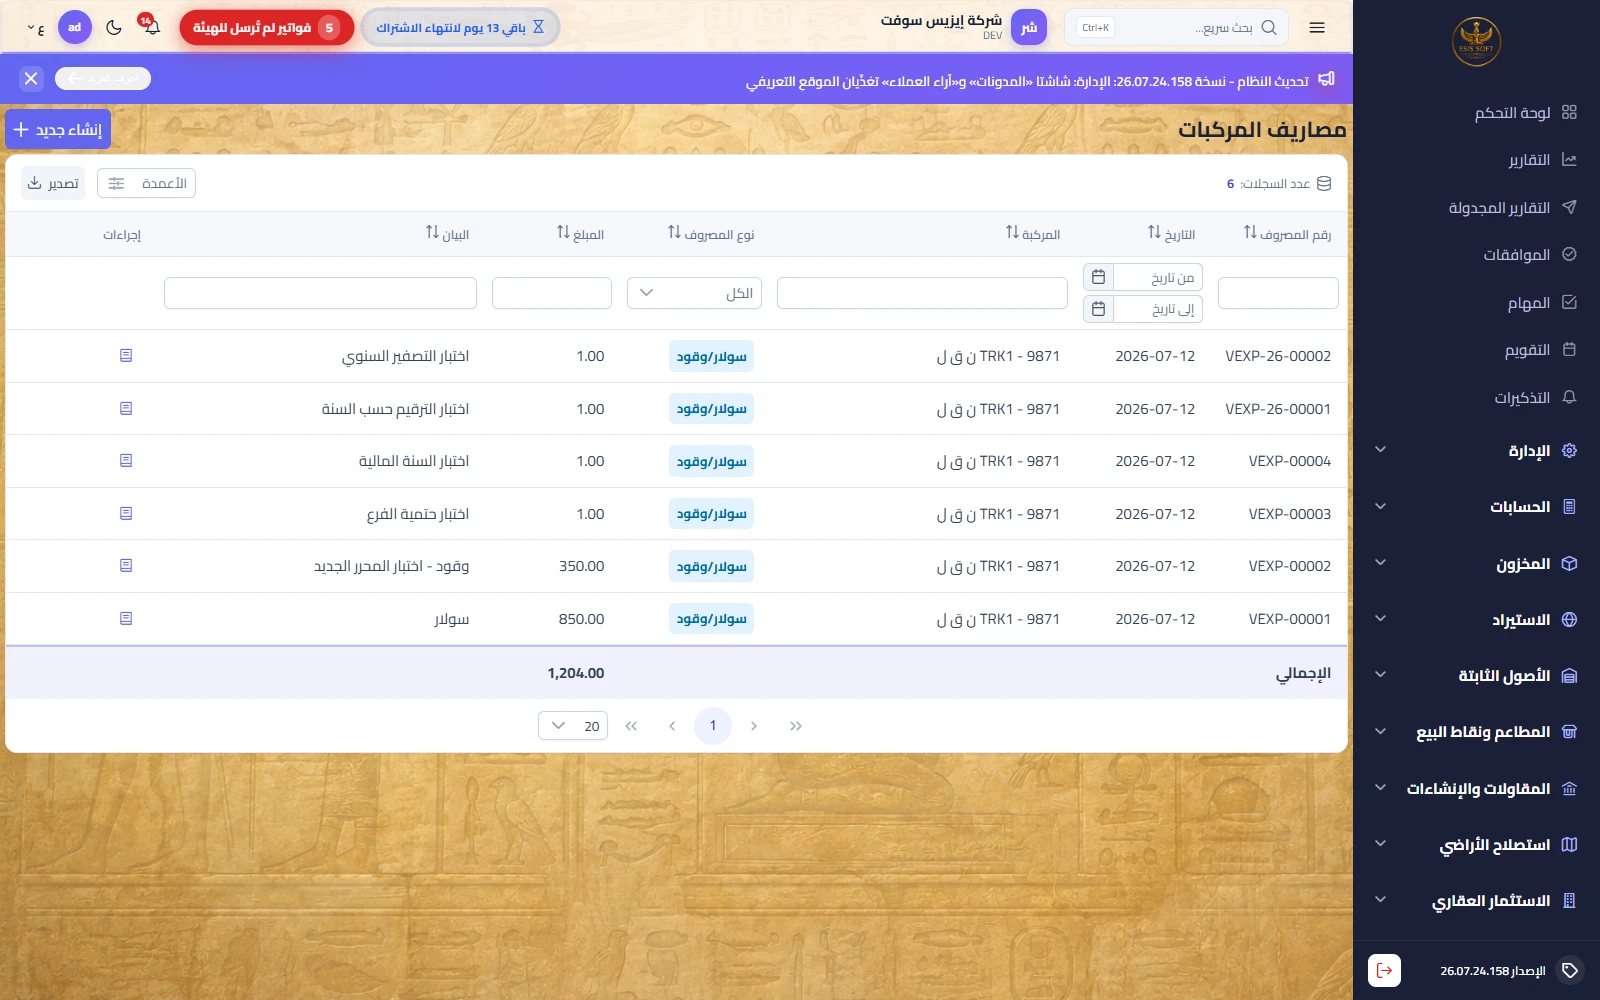The height and width of the screenshot is (1000, 1600).
Task: Expand المخزون sidebar section
Action: [1476, 563]
